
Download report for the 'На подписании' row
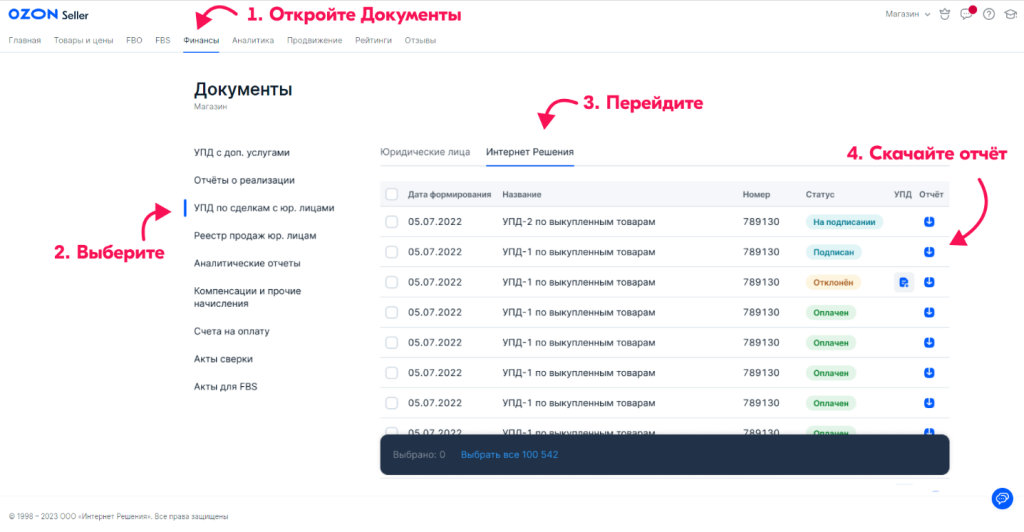tap(929, 222)
